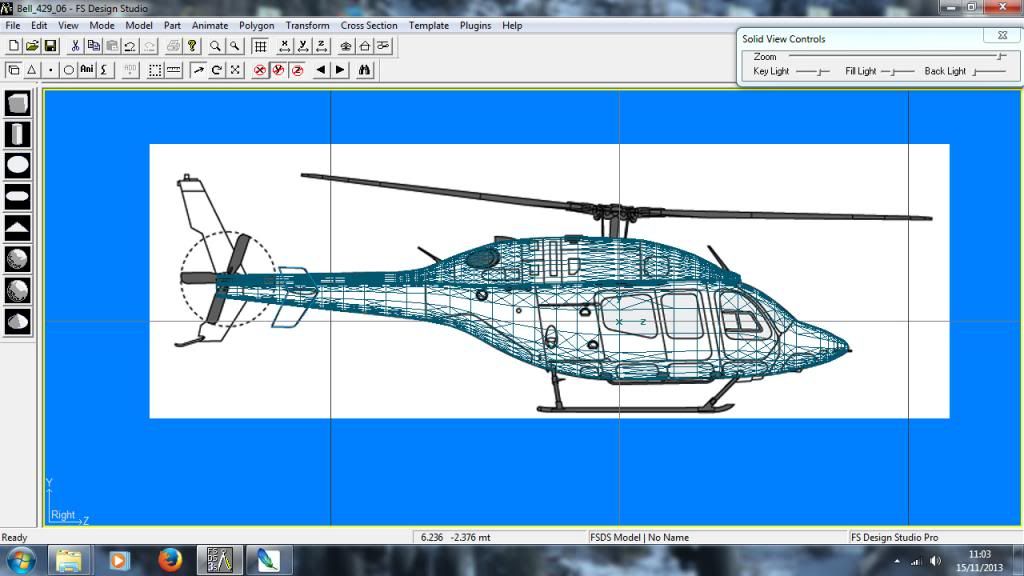
Task: Open the Transform menu
Action: [307, 25]
